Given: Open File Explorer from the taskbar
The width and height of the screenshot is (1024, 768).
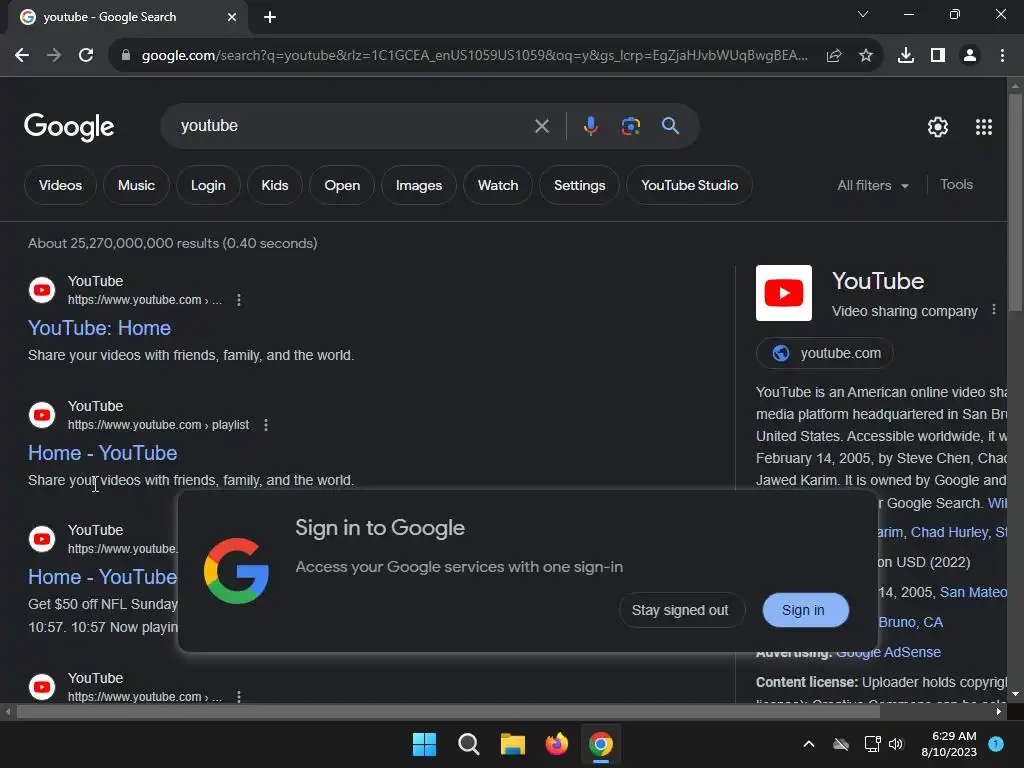Looking at the screenshot, I should pos(513,744).
